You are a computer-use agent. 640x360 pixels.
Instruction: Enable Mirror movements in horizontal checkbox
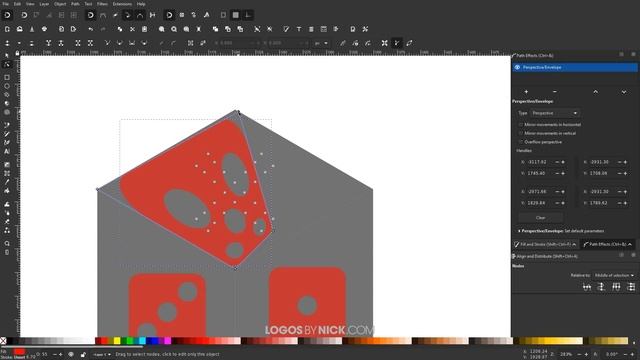tap(521, 124)
